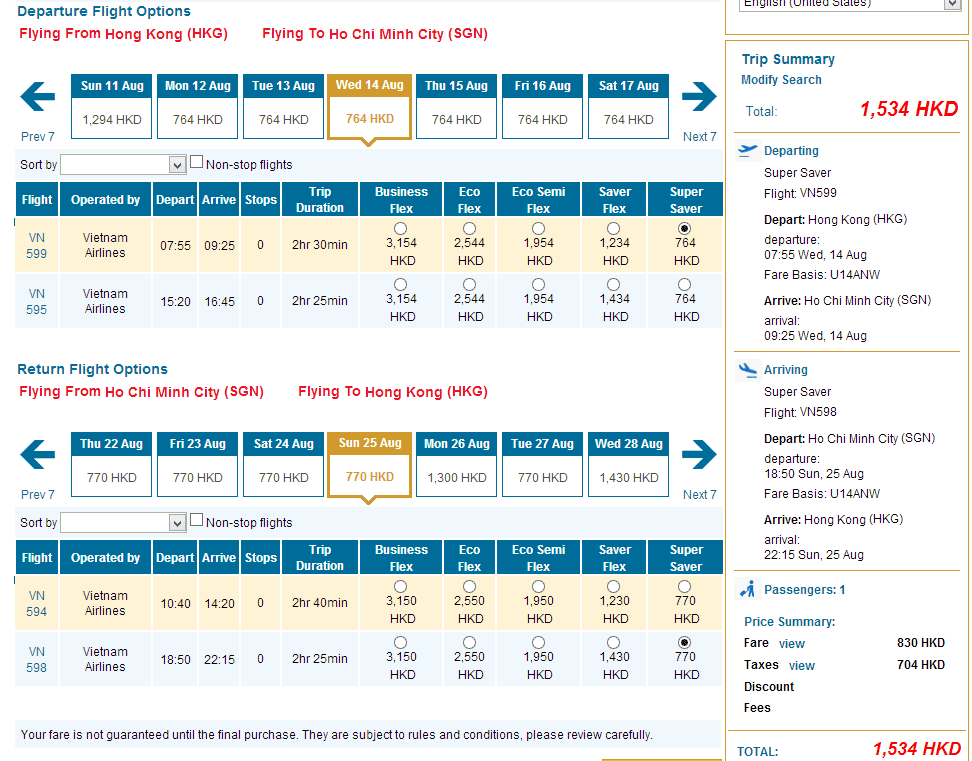Tick Non-stop flights checkbox for return options
972x761 pixels.
(x=197, y=520)
